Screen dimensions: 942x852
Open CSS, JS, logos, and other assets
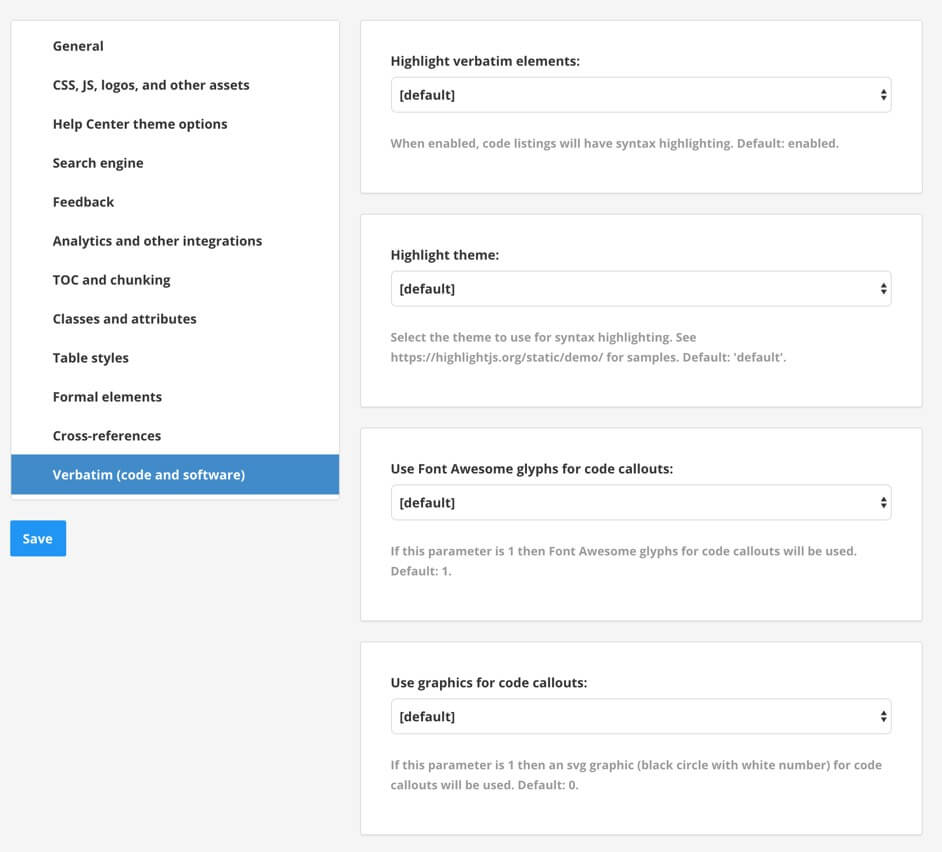(151, 85)
